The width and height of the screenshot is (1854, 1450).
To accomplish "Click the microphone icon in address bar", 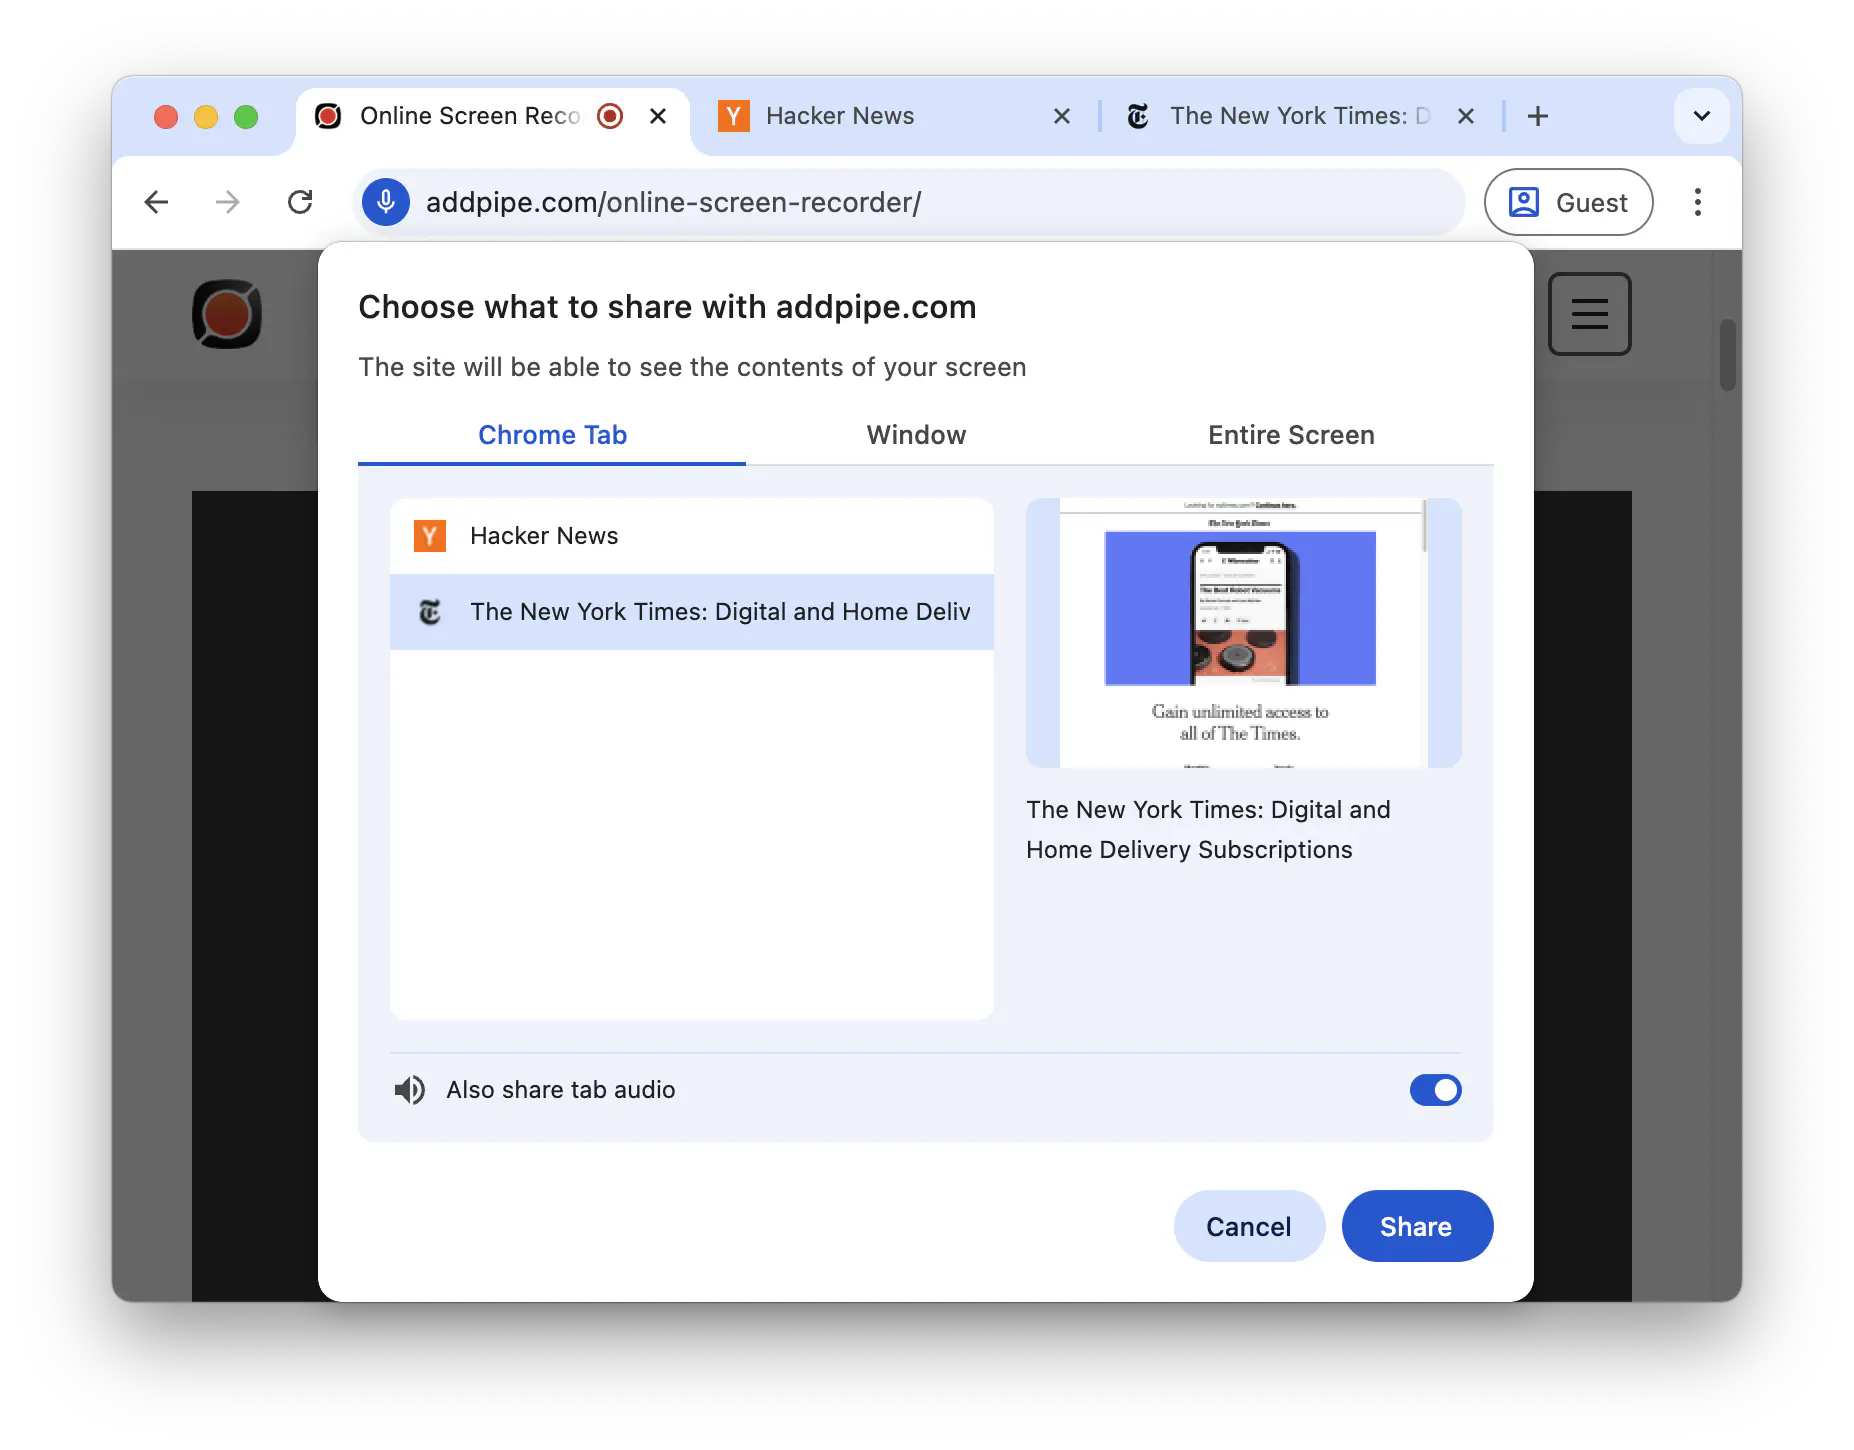I will click(x=386, y=202).
